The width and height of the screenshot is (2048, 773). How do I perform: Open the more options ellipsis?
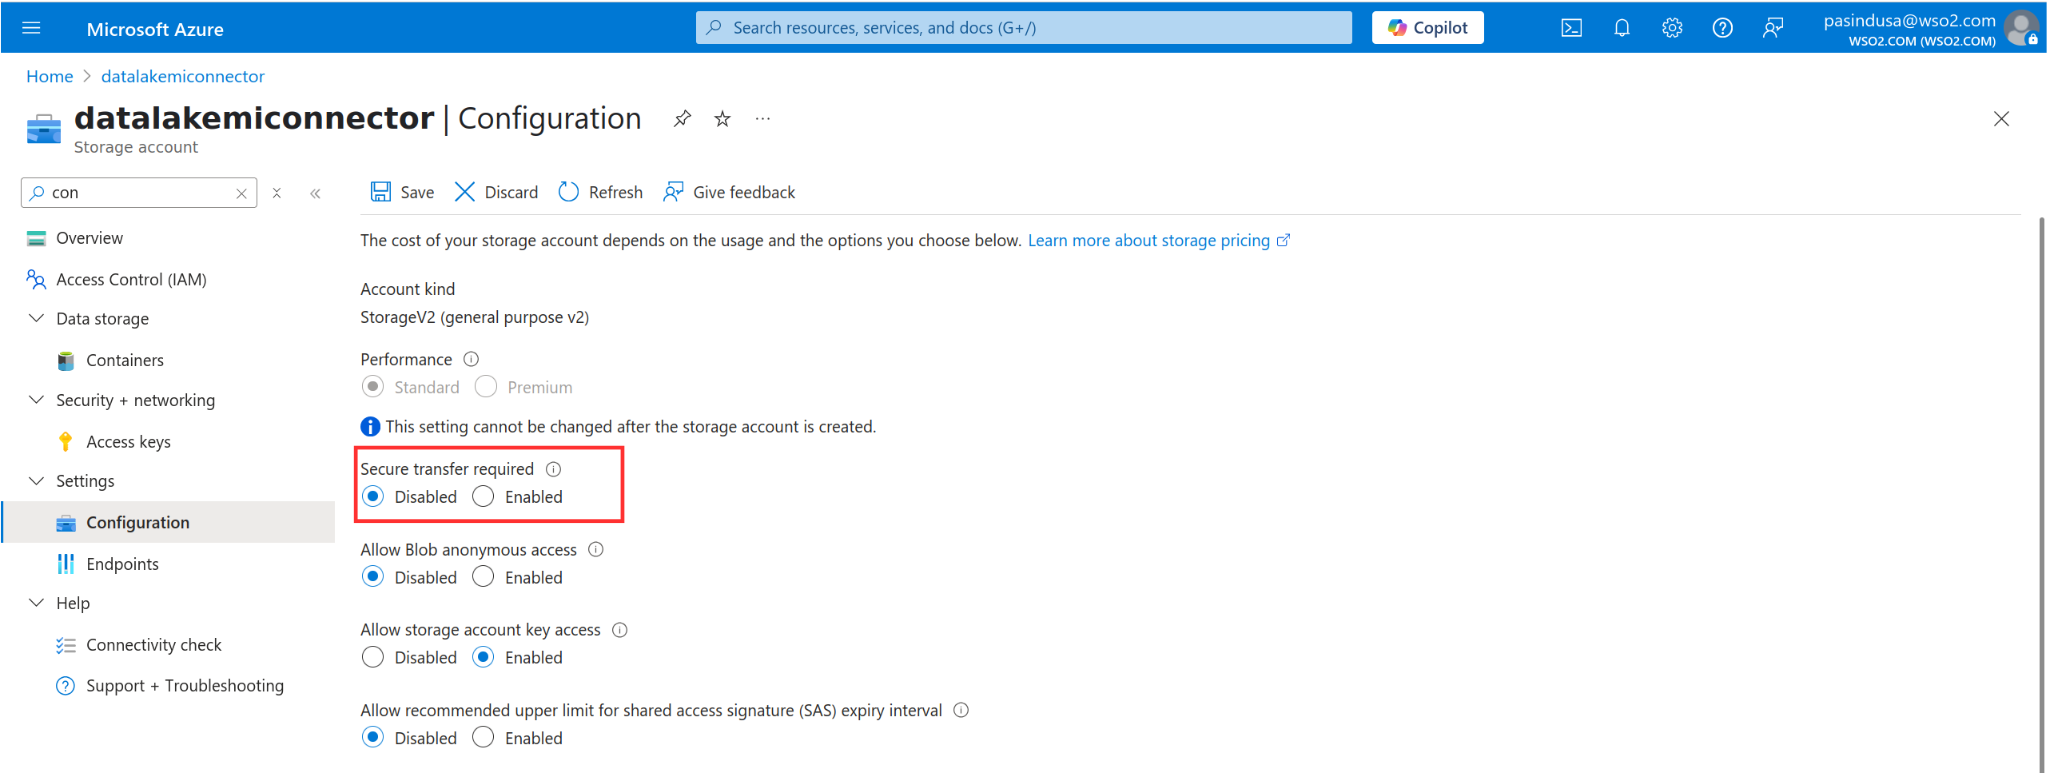pos(763,119)
